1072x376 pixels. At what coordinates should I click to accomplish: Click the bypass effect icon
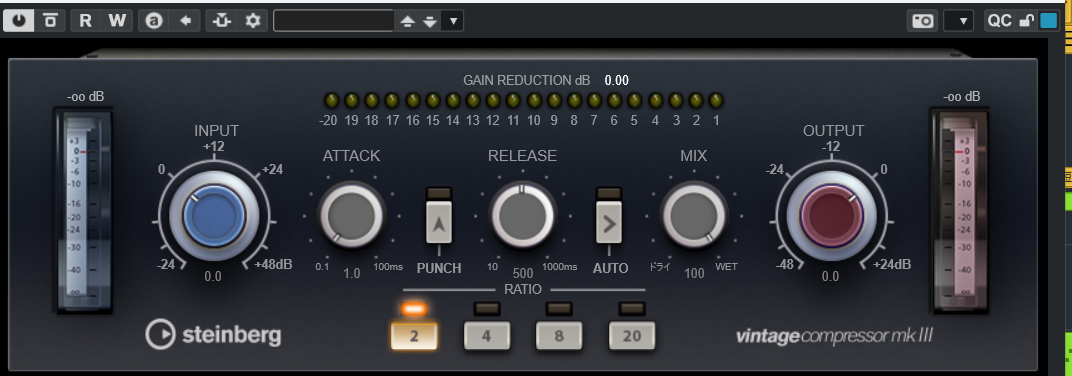point(50,21)
